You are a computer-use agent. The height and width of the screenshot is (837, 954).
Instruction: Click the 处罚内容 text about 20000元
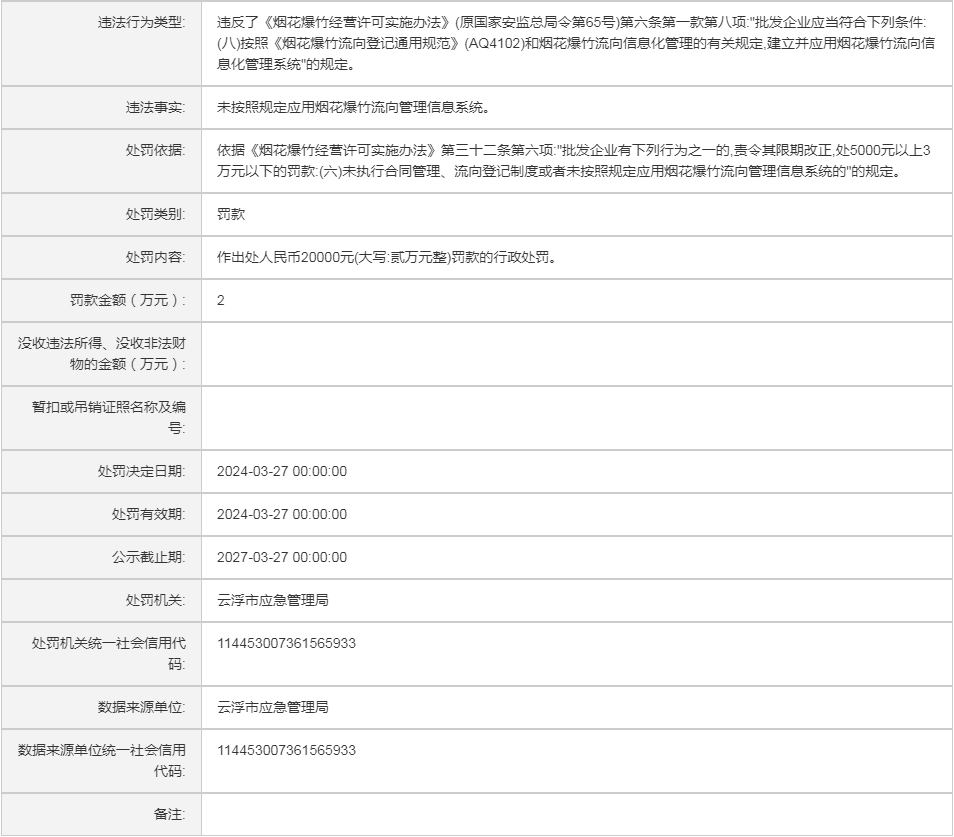coord(386,257)
